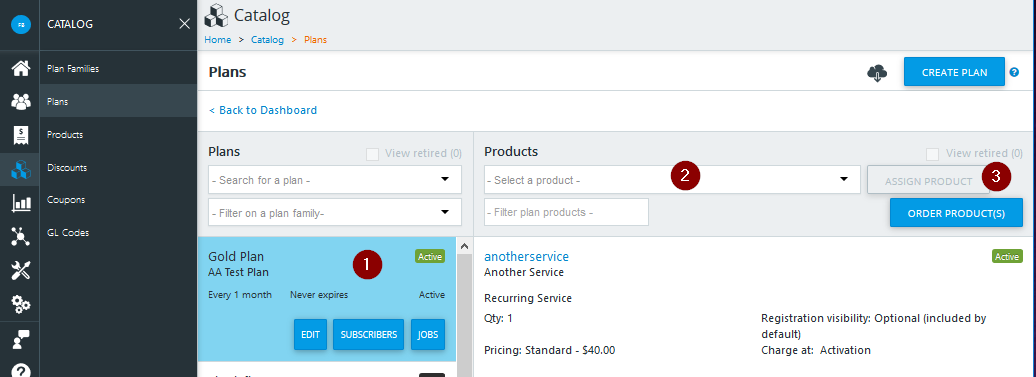Click the Registration visibility: Optional text
Viewport: 1036px width, 377px height.
[873, 326]
